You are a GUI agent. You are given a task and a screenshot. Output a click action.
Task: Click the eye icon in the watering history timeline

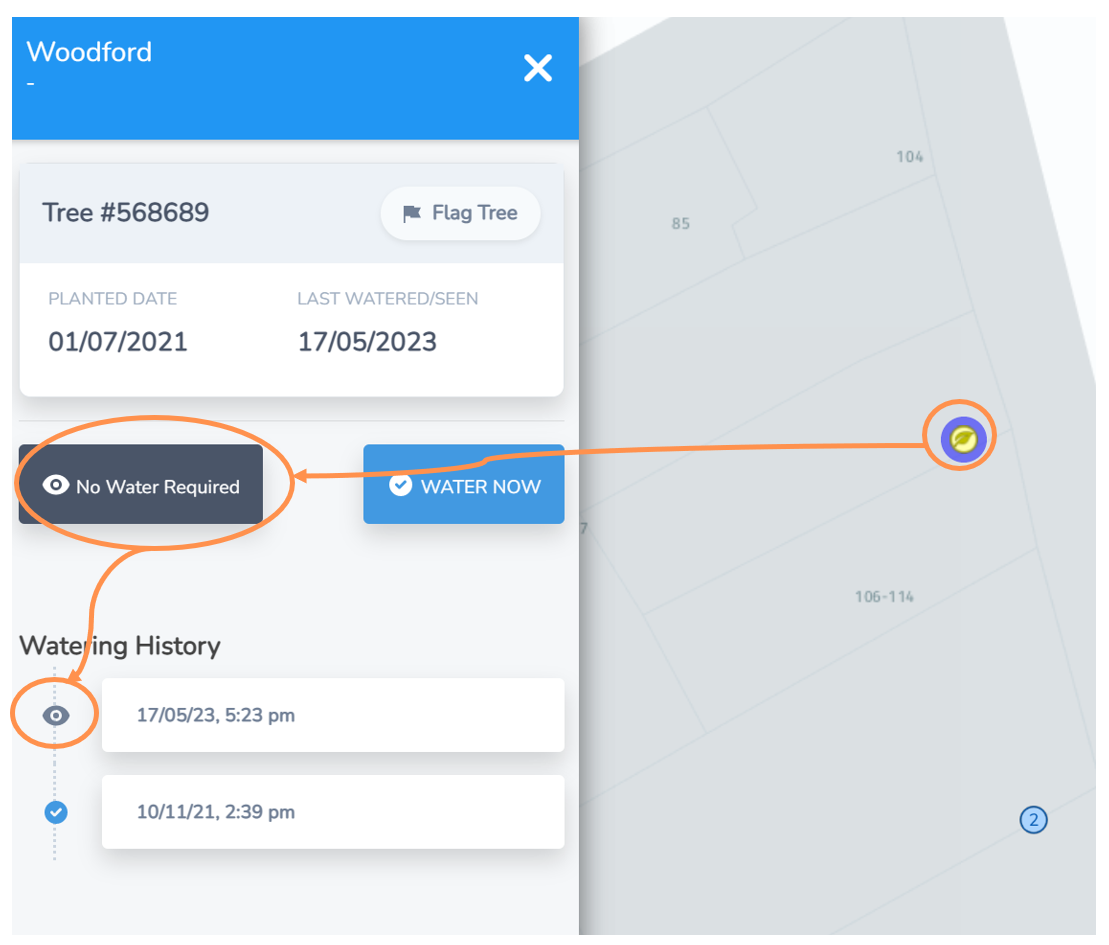(56, 715)
